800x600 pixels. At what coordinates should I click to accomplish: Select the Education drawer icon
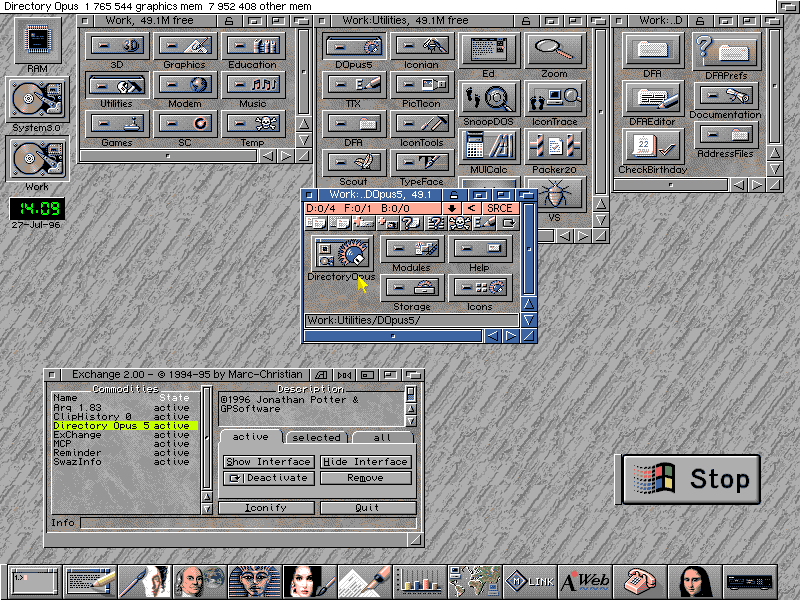tap(253, 46)
